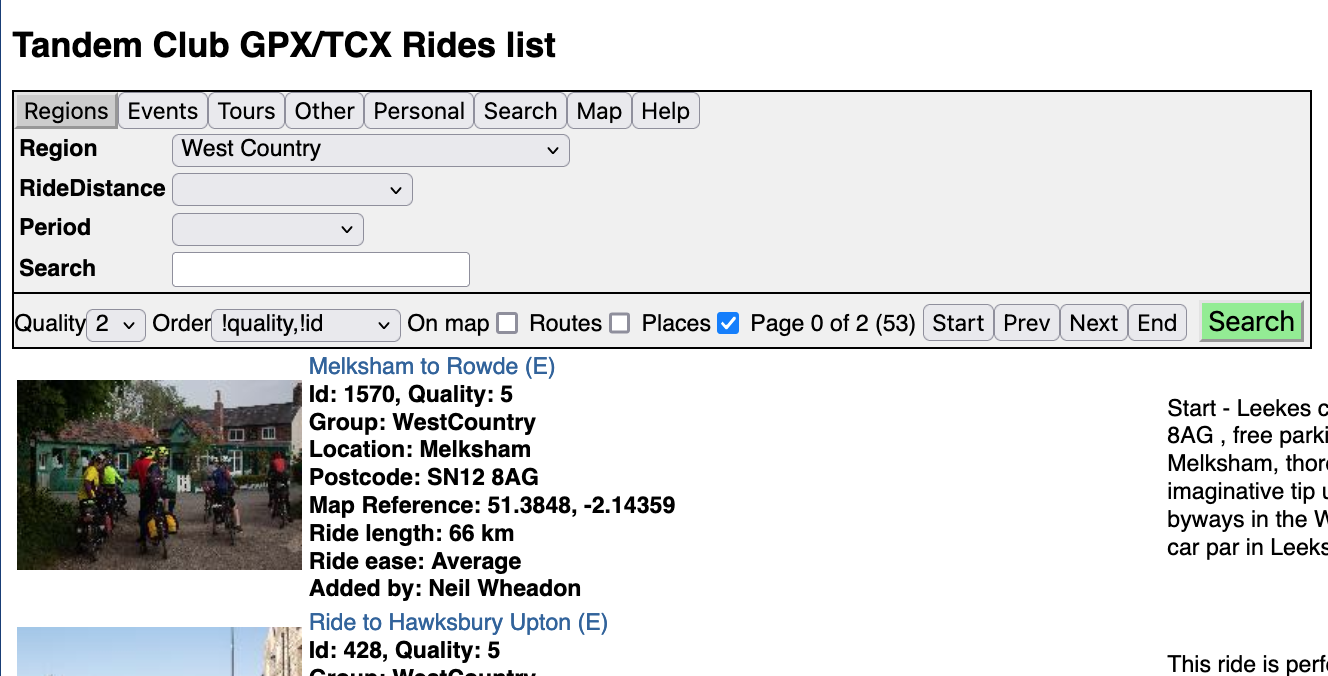Open the Map tab

tap(599, 111)
